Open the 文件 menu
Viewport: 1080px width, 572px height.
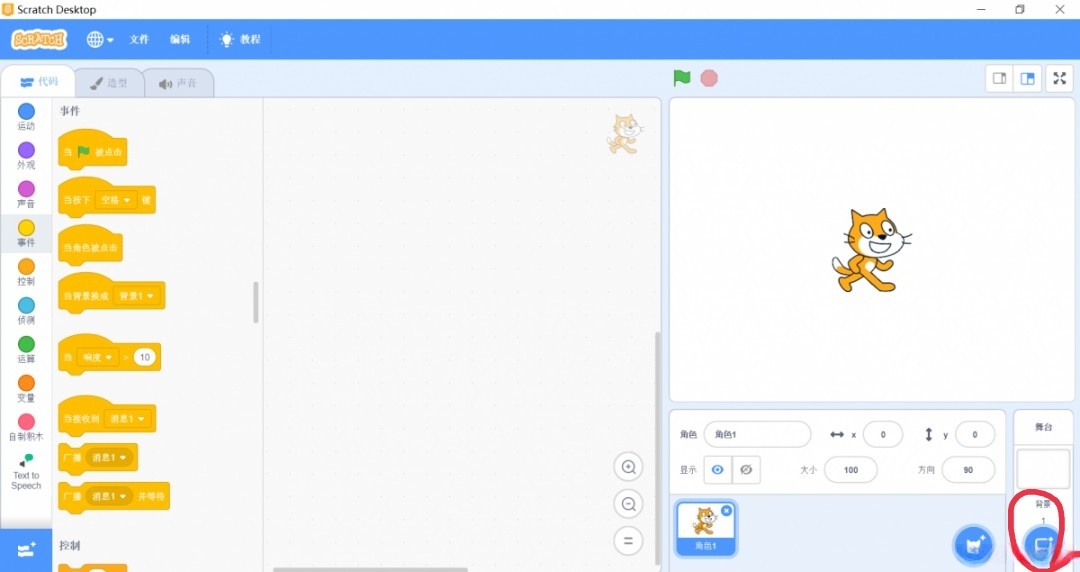pos(139,39)
